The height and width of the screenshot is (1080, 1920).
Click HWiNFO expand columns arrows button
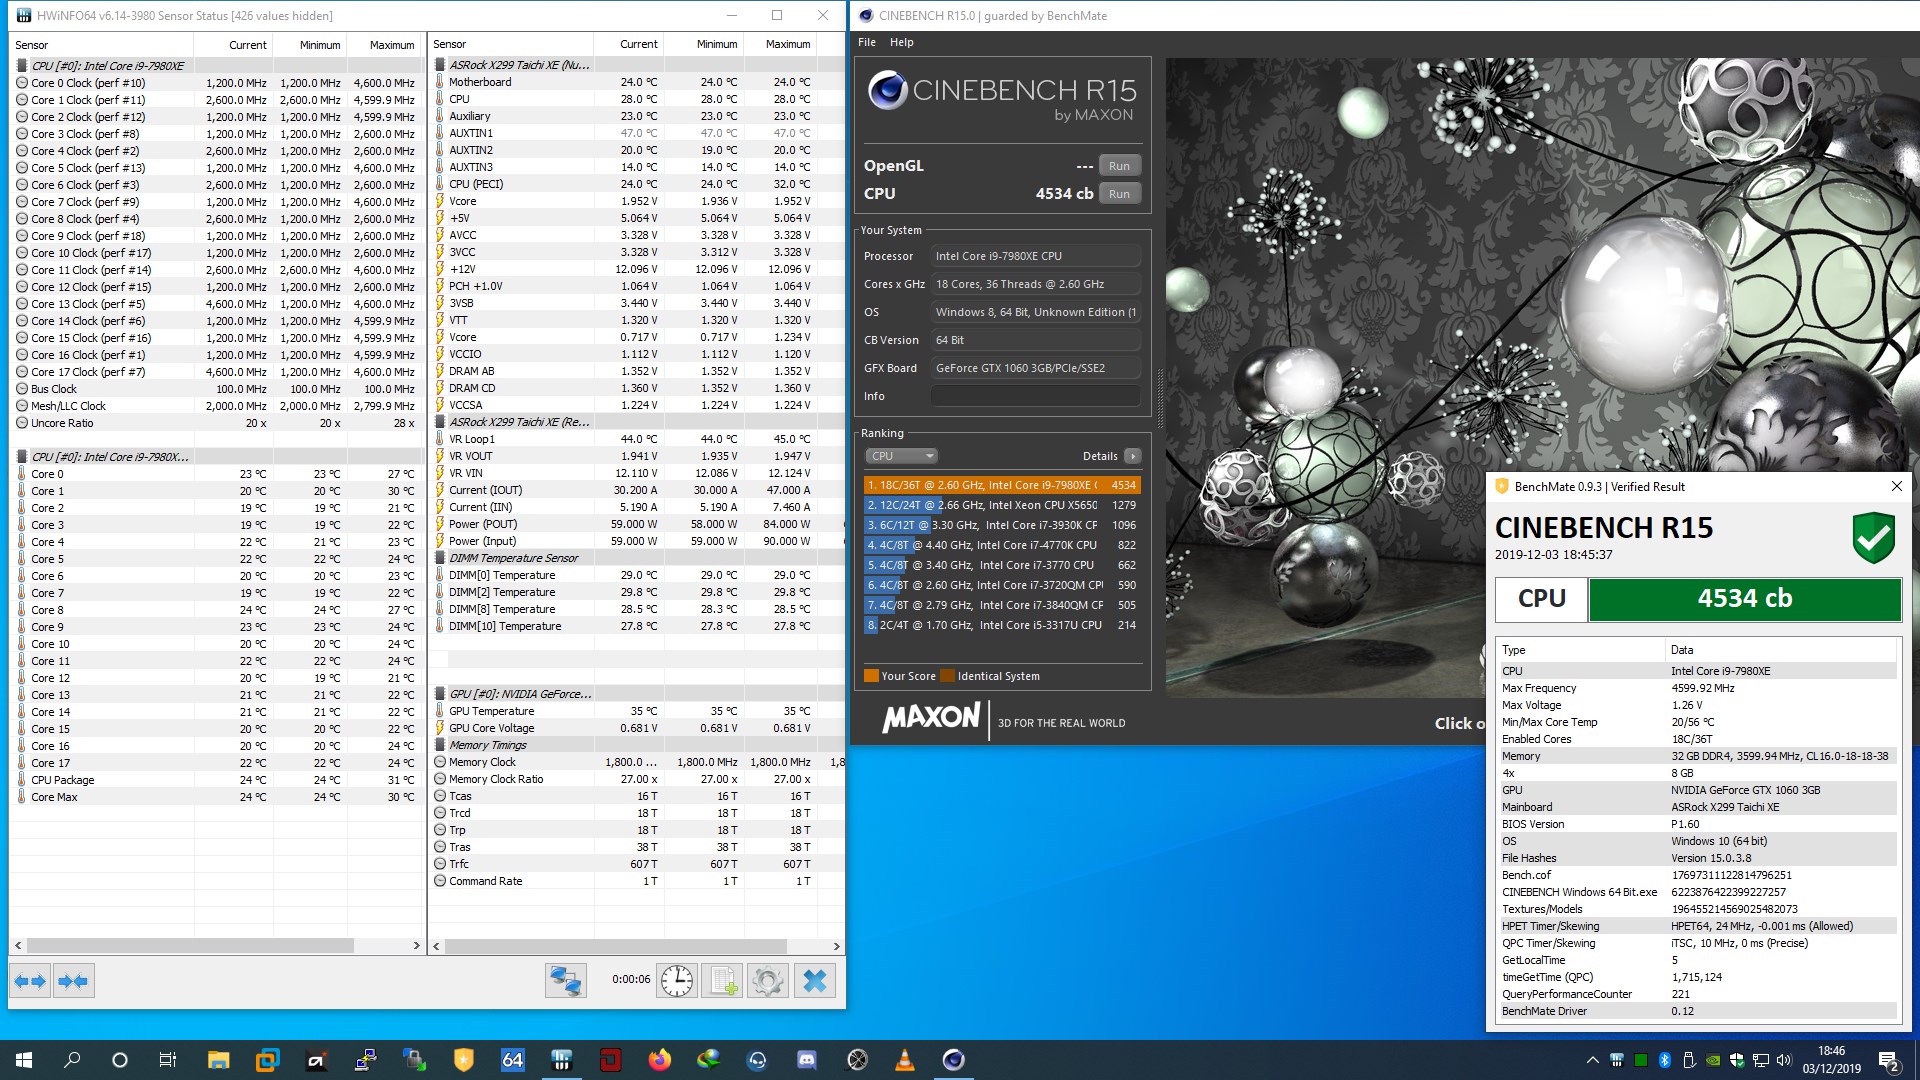(x=30, y=981)
